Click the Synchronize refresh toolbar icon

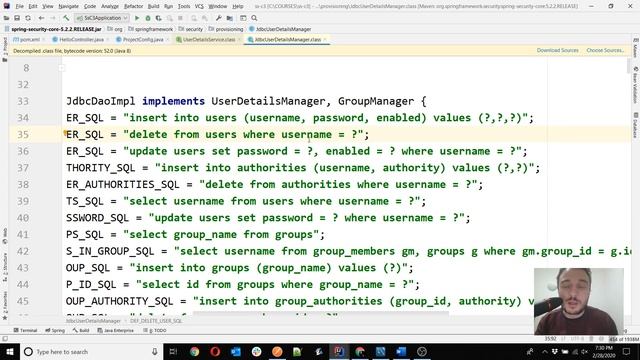pyautogui.click(x=28, y=18)
